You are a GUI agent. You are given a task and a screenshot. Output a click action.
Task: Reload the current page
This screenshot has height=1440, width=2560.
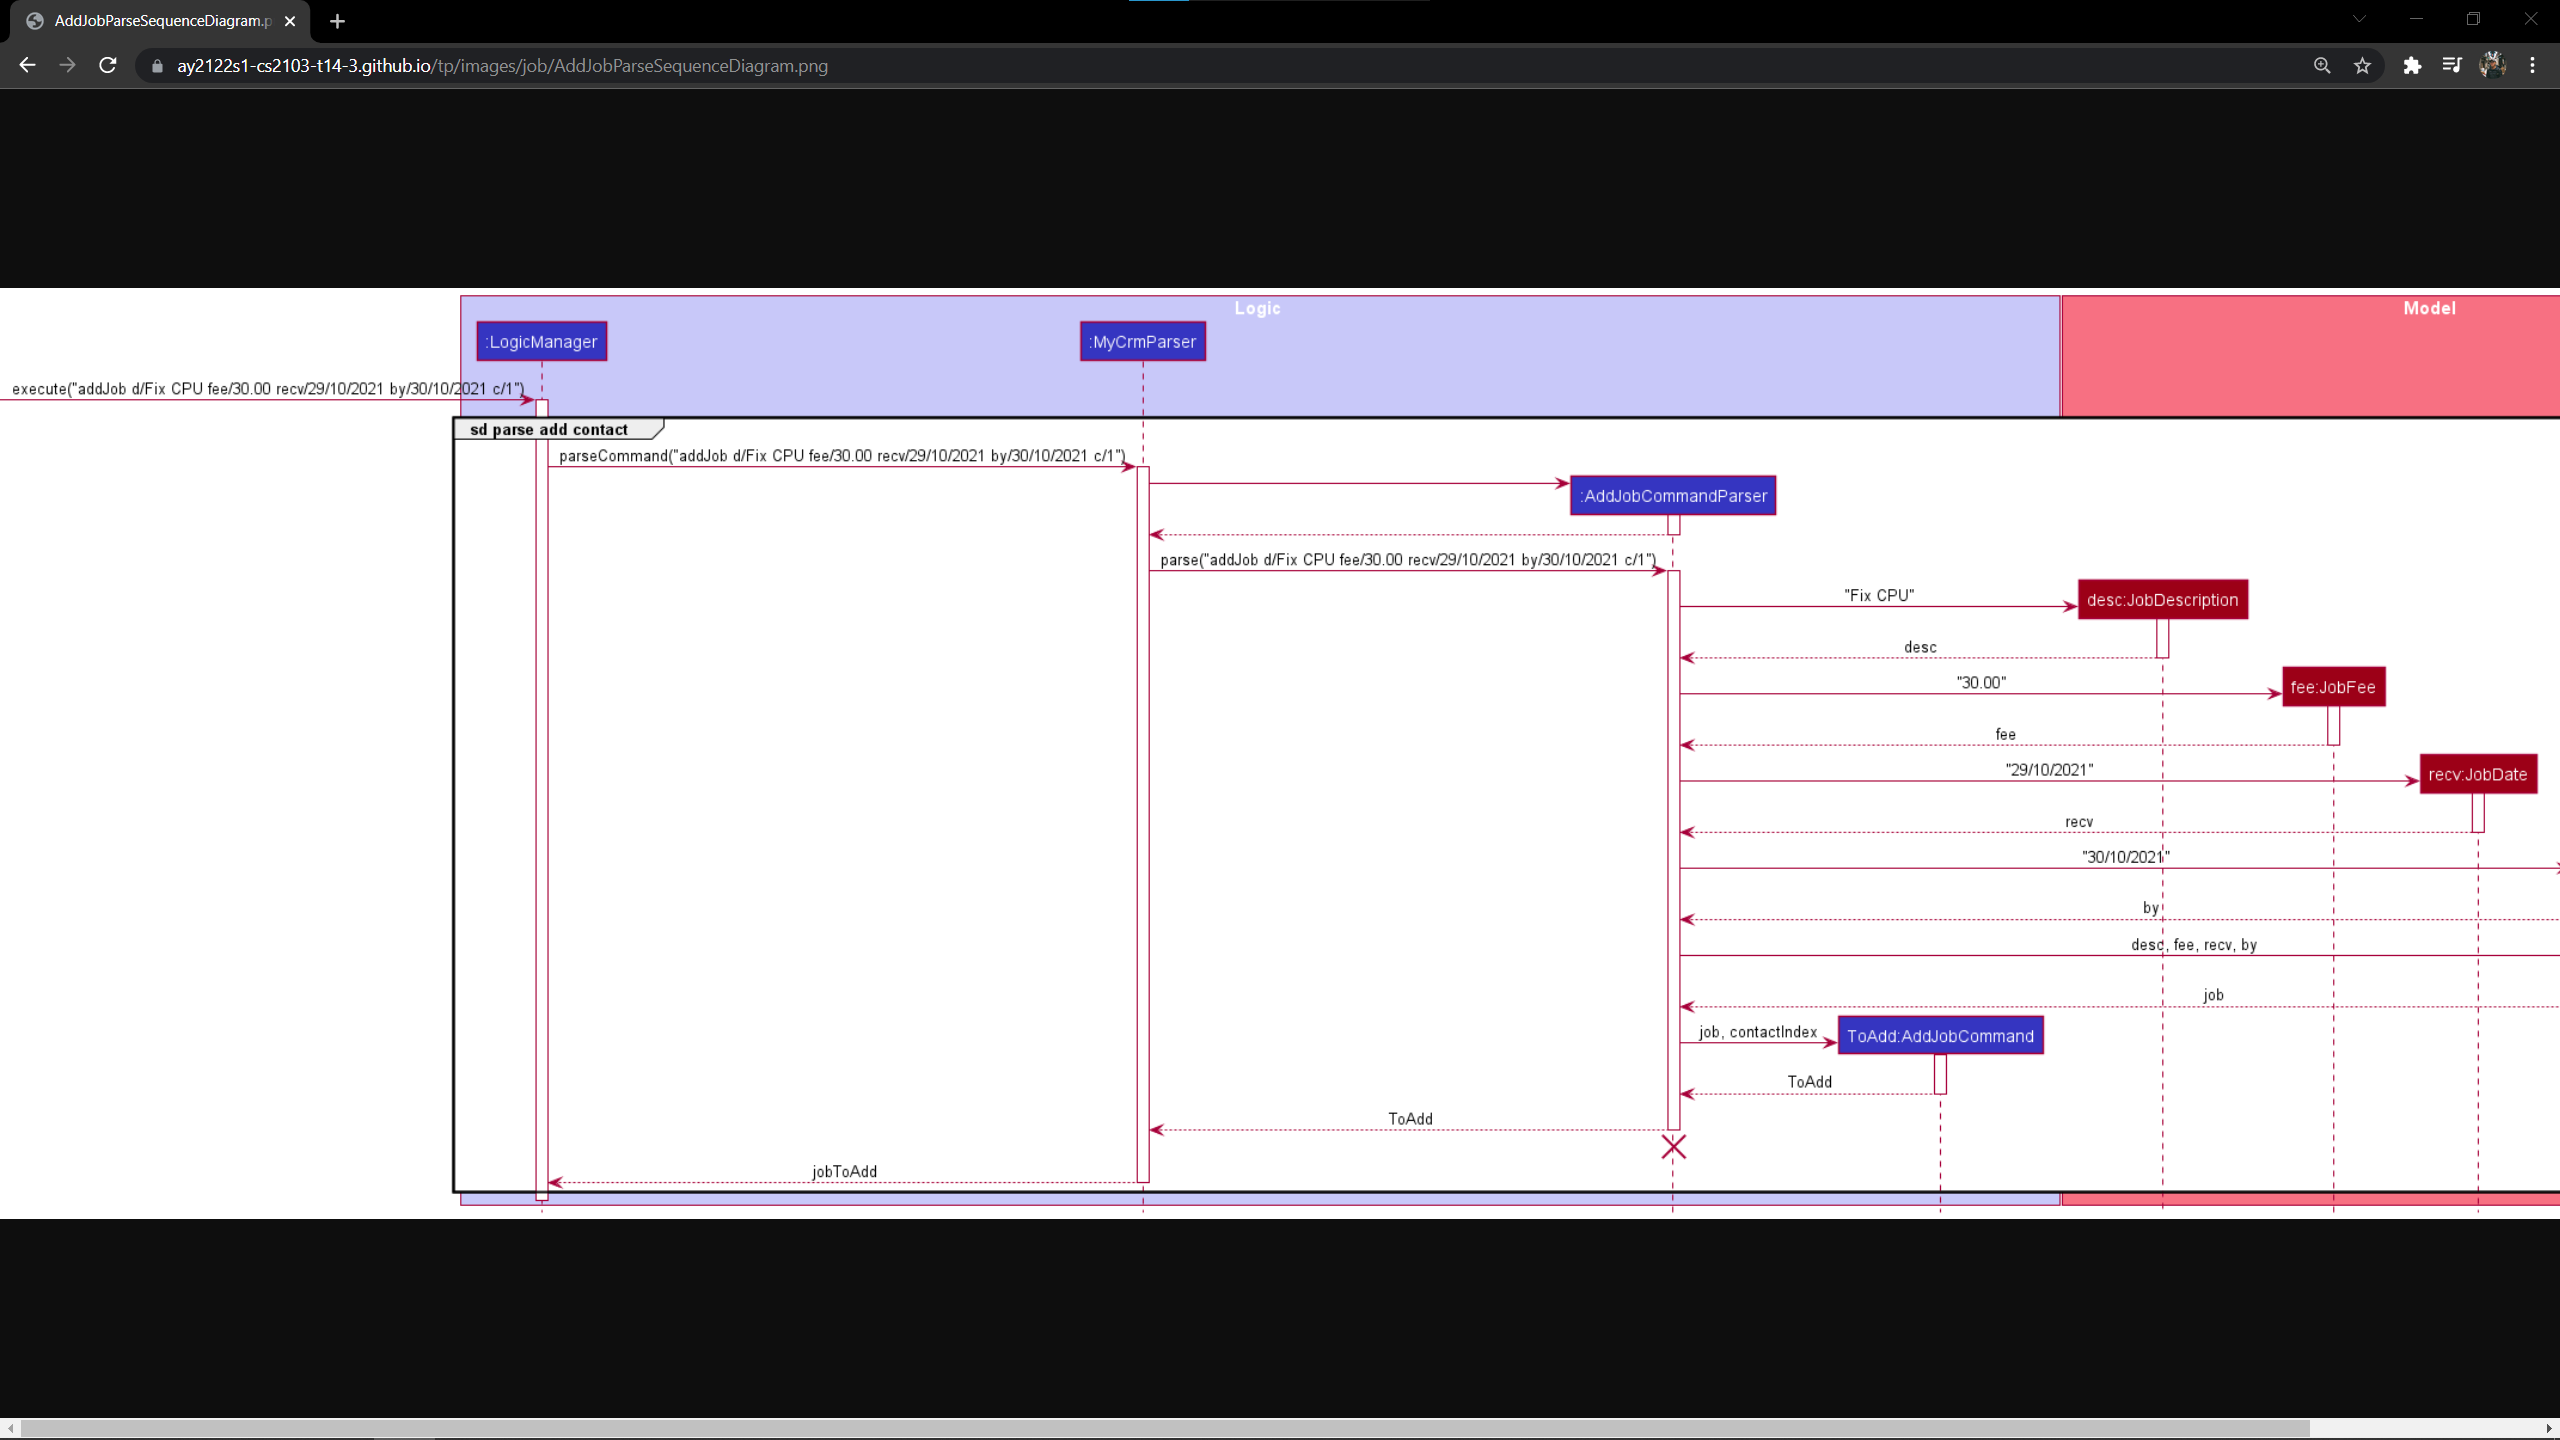108,65
